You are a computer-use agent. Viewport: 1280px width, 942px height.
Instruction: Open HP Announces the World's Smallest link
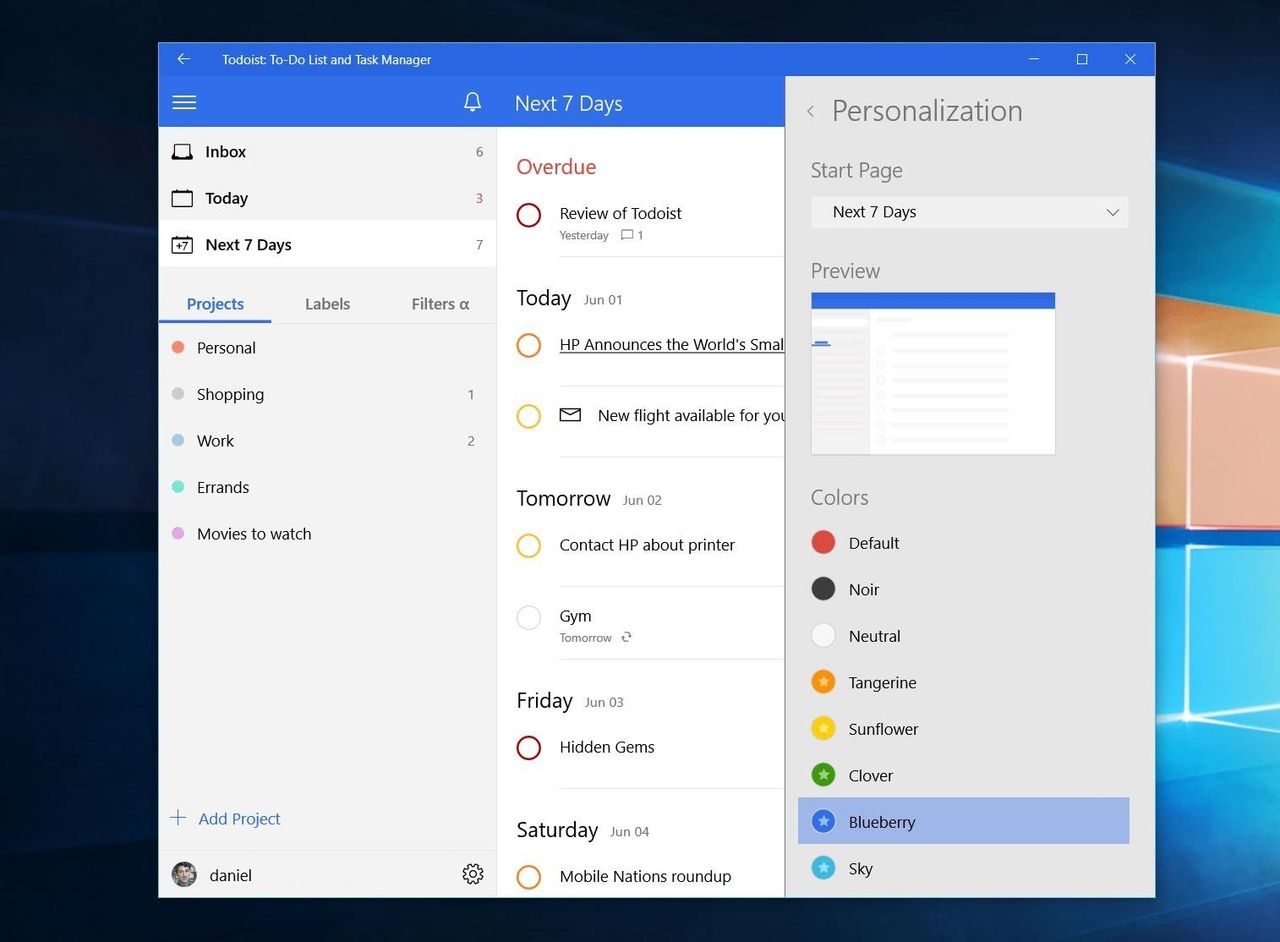pos(672,344)
